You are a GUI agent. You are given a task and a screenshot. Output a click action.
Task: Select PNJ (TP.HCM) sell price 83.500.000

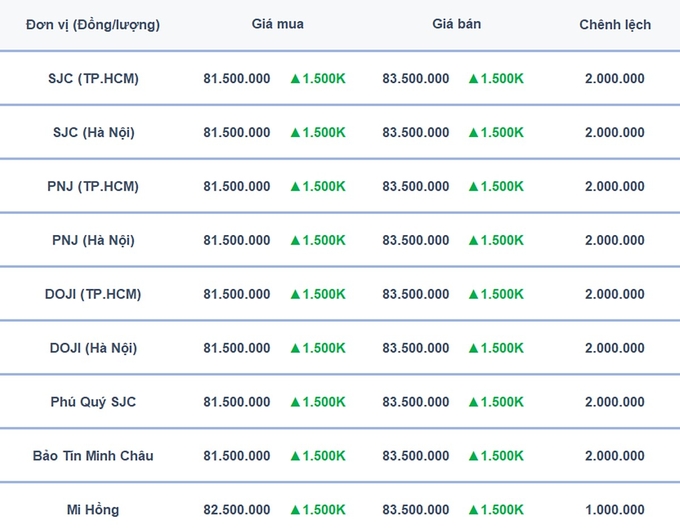[415, 186]
